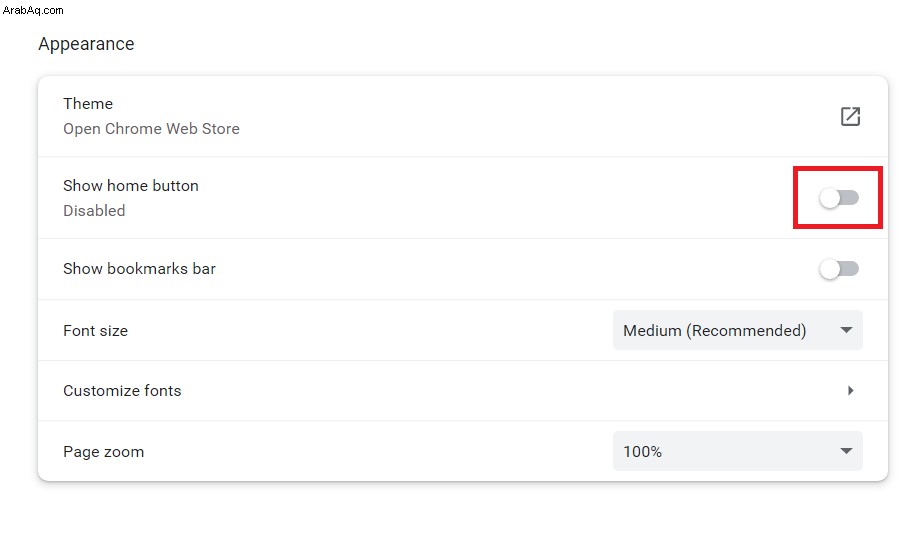Click the white knob of bookmarks toggle

tap(830, 269)
